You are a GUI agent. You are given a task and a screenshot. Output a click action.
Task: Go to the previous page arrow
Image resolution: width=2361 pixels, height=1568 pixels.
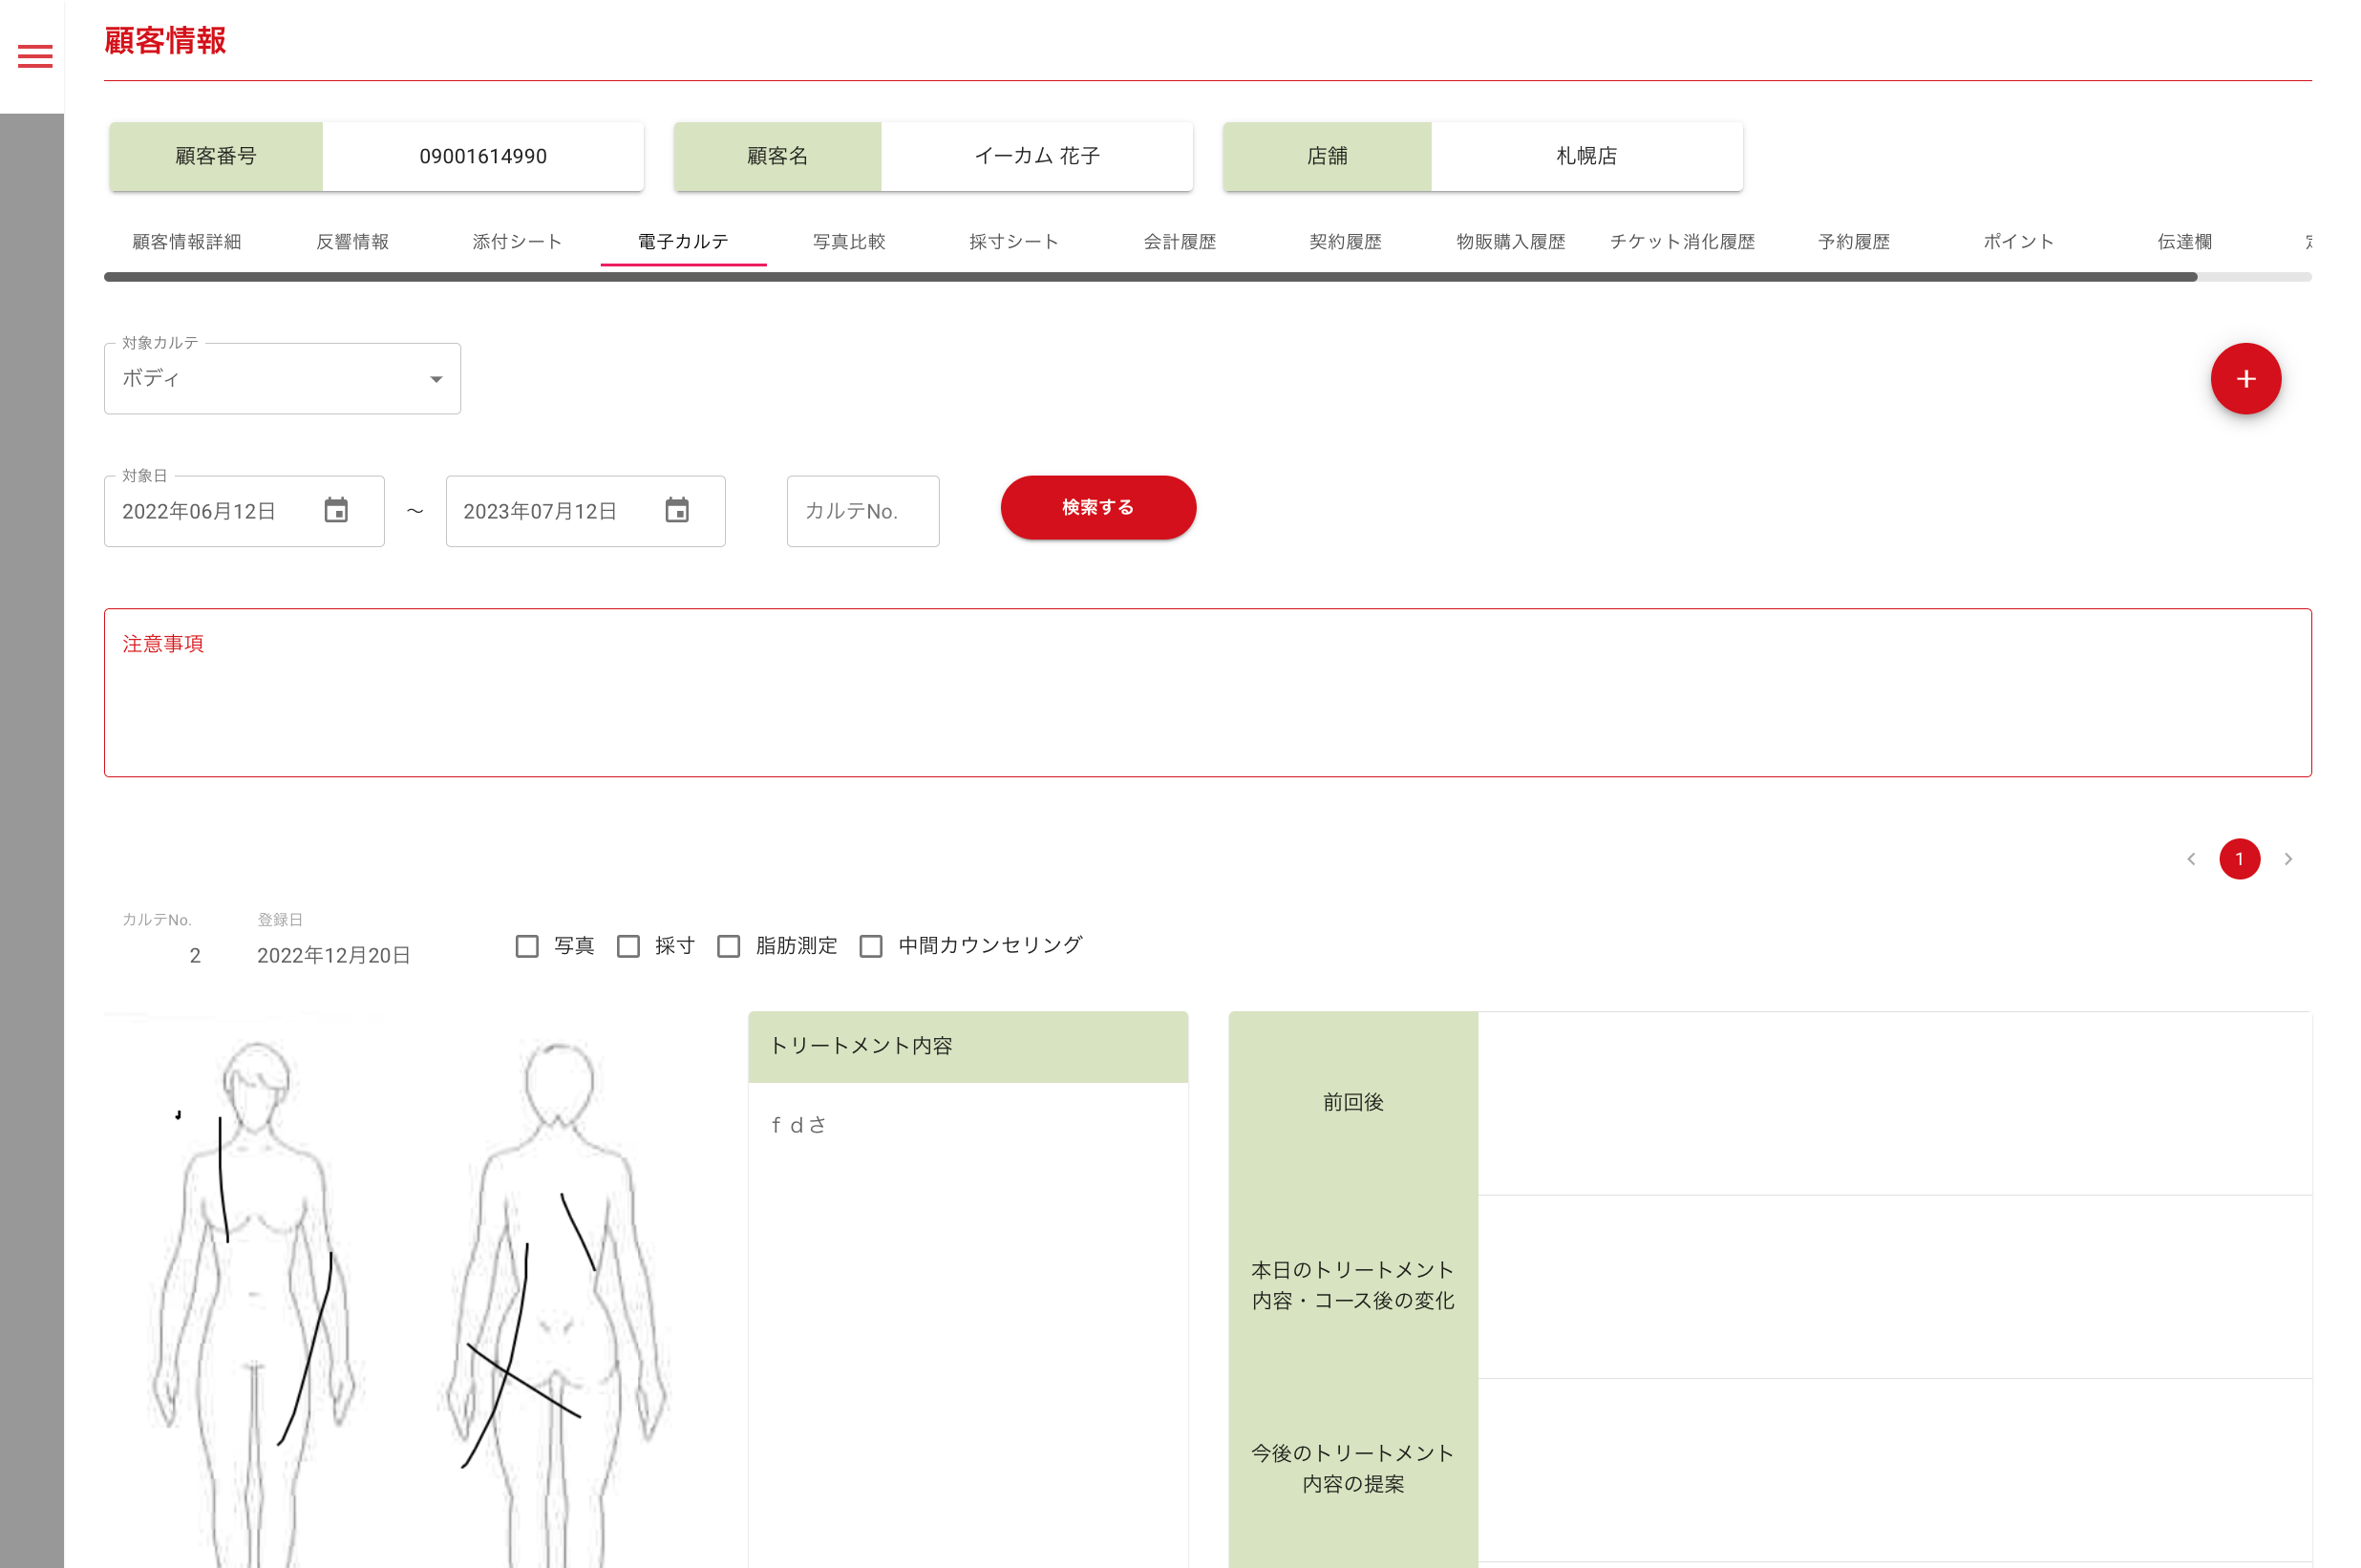coord(2190,859)
